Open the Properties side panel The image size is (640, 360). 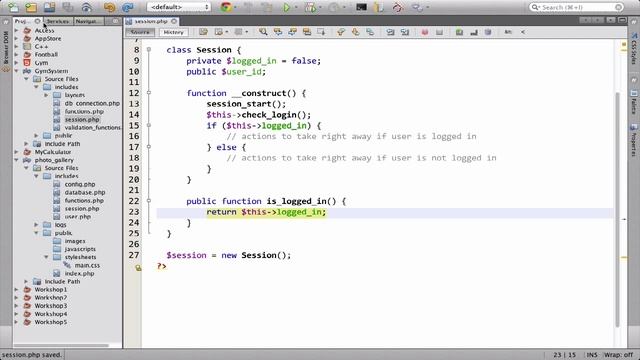point(633,141)
